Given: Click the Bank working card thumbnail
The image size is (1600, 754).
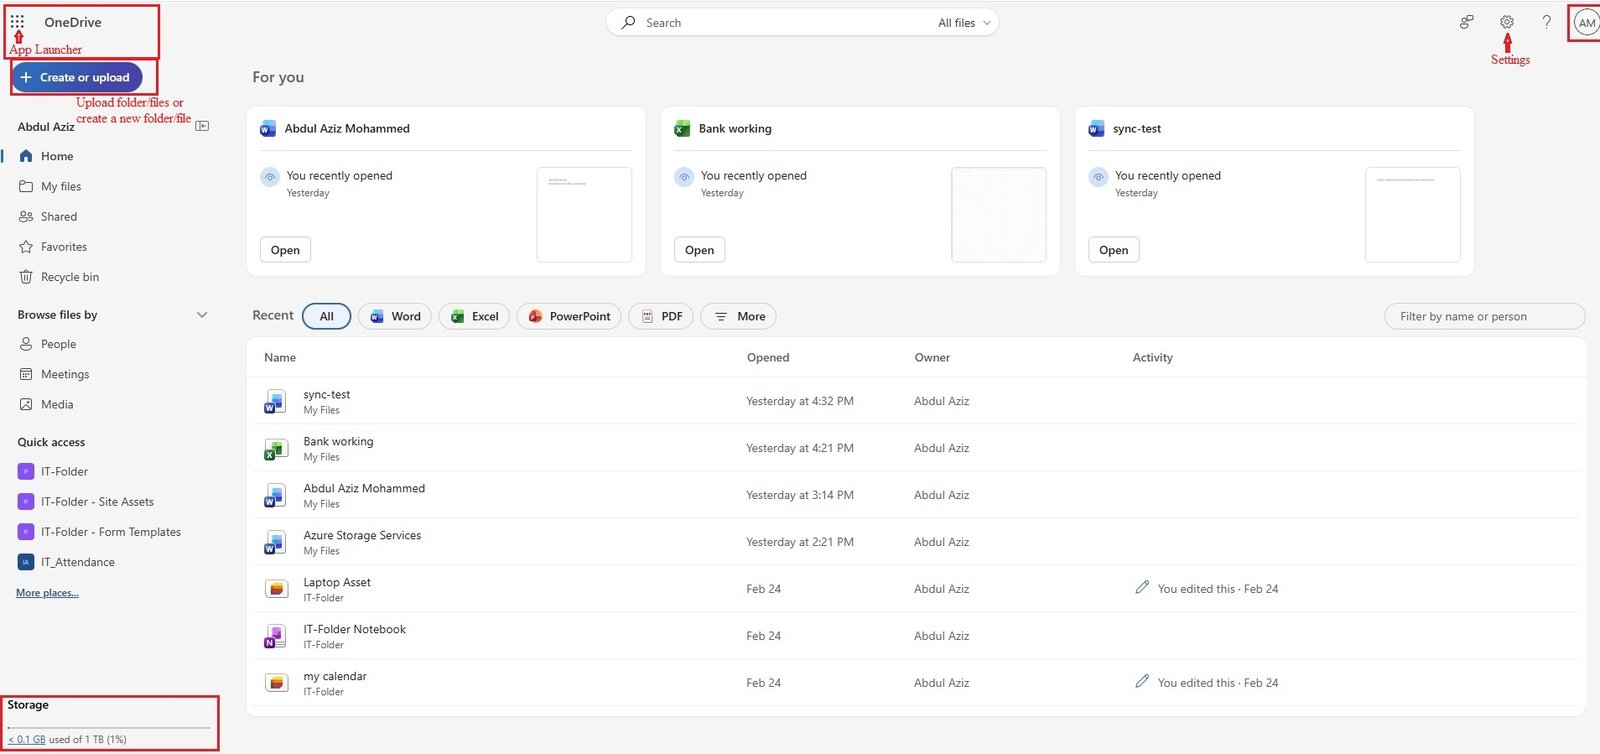Looking at the screenshot, I should (998, 215).
